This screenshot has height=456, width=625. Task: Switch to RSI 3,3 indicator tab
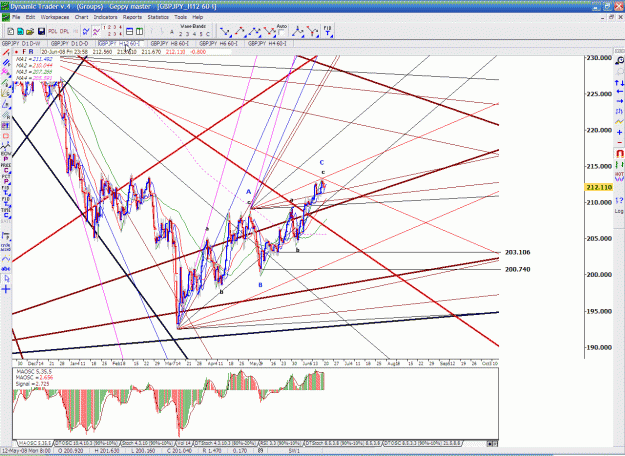point(281,443)
